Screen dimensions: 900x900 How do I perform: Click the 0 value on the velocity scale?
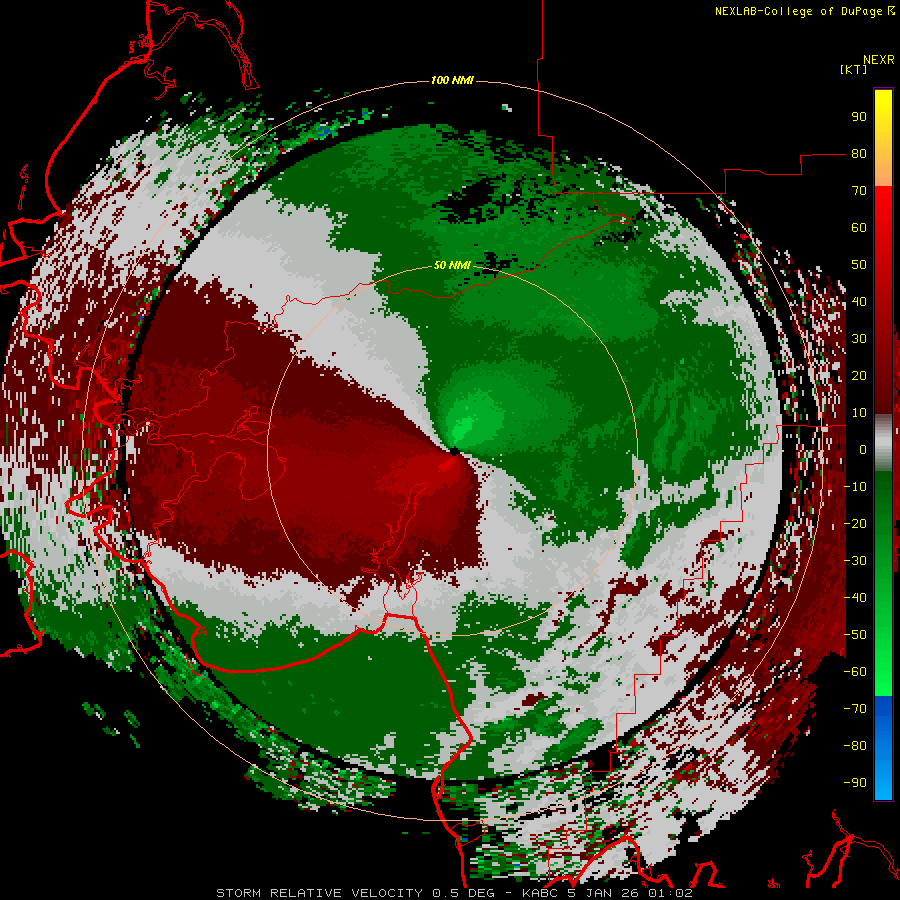point(863,450)
